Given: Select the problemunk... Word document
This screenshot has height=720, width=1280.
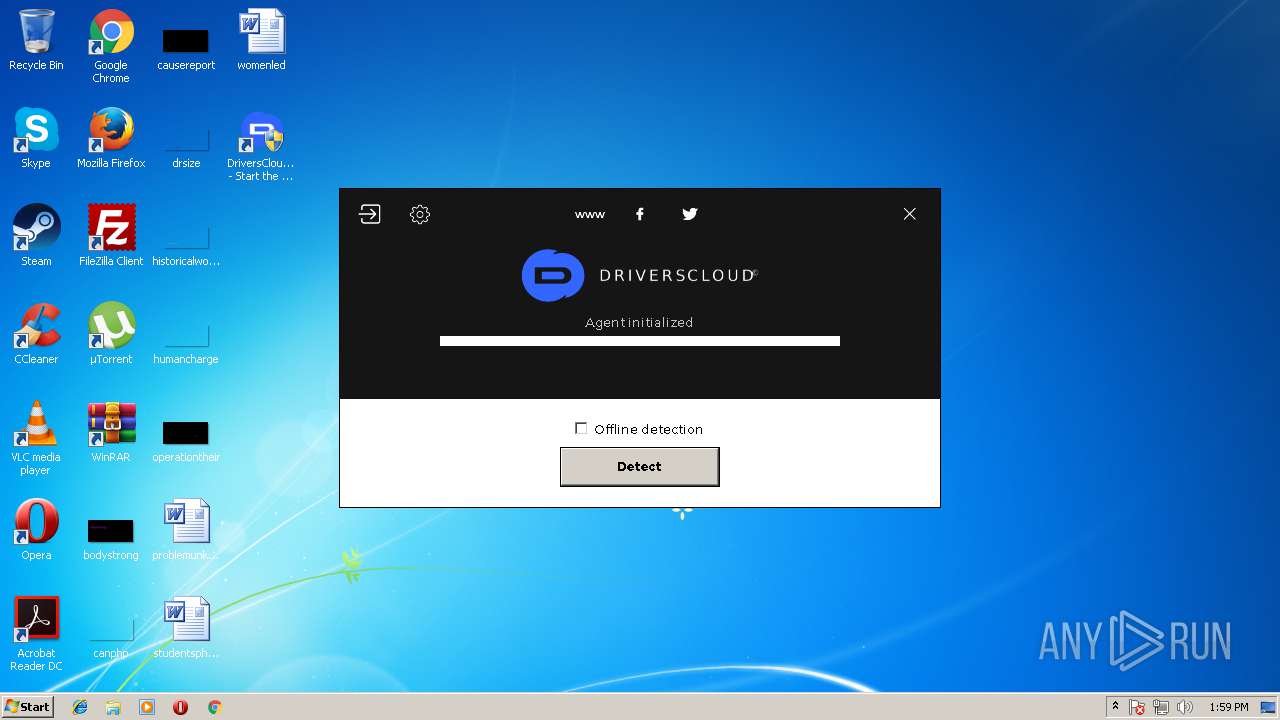Looking at the screenshot, I should tap(186, 530).
